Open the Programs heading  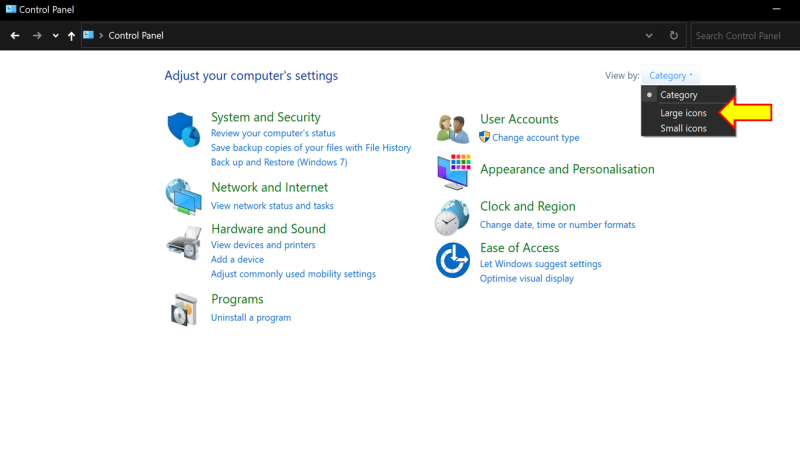[237, 299]
